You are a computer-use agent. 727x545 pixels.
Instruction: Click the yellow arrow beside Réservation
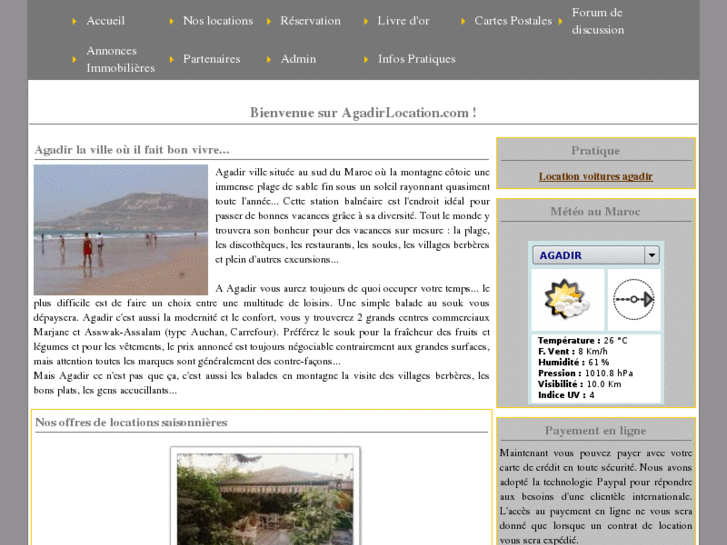pos(269,21)
